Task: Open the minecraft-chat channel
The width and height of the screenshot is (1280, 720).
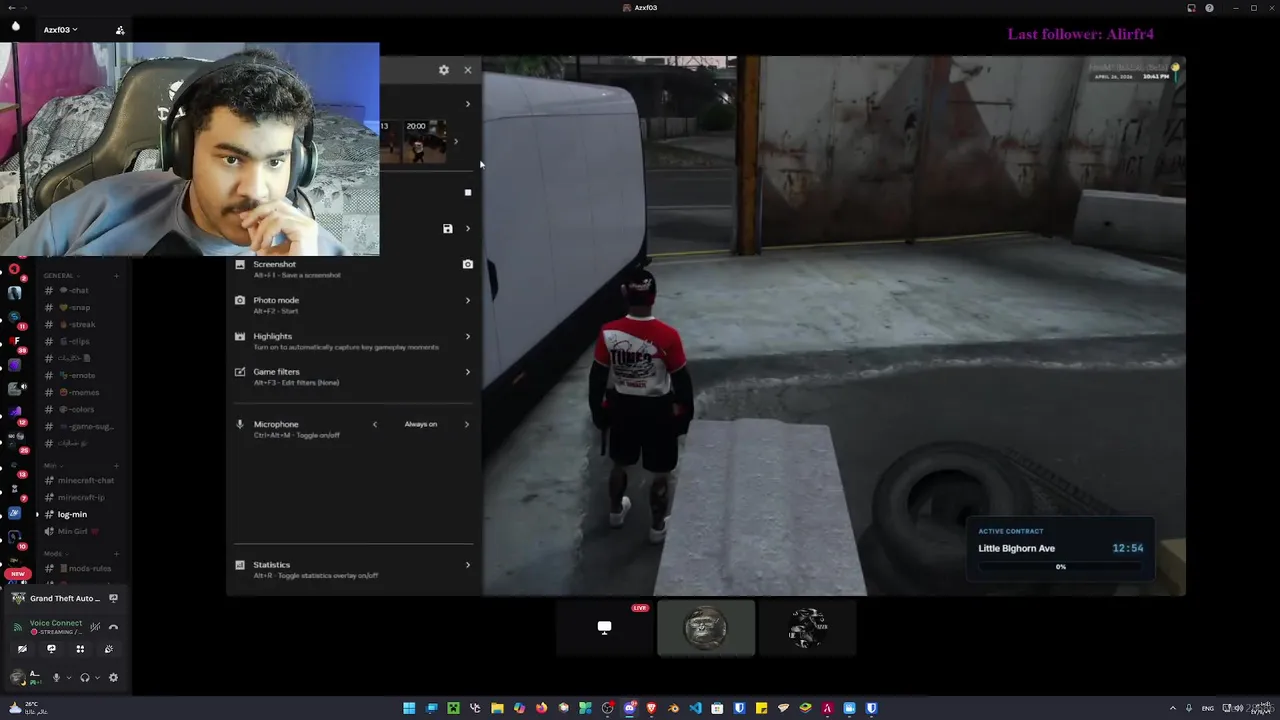Action: 81,480
